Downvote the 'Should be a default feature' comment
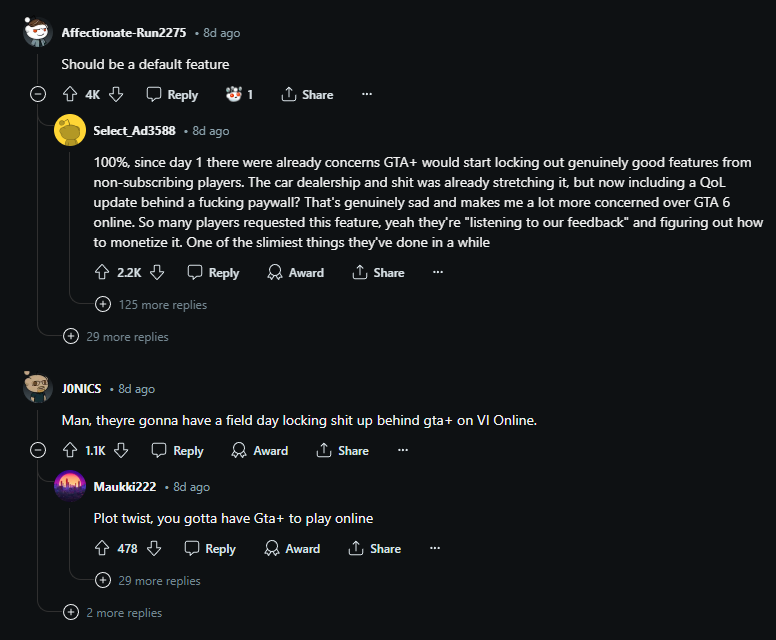This screenshot has height=640, width=776. point(116,94)
